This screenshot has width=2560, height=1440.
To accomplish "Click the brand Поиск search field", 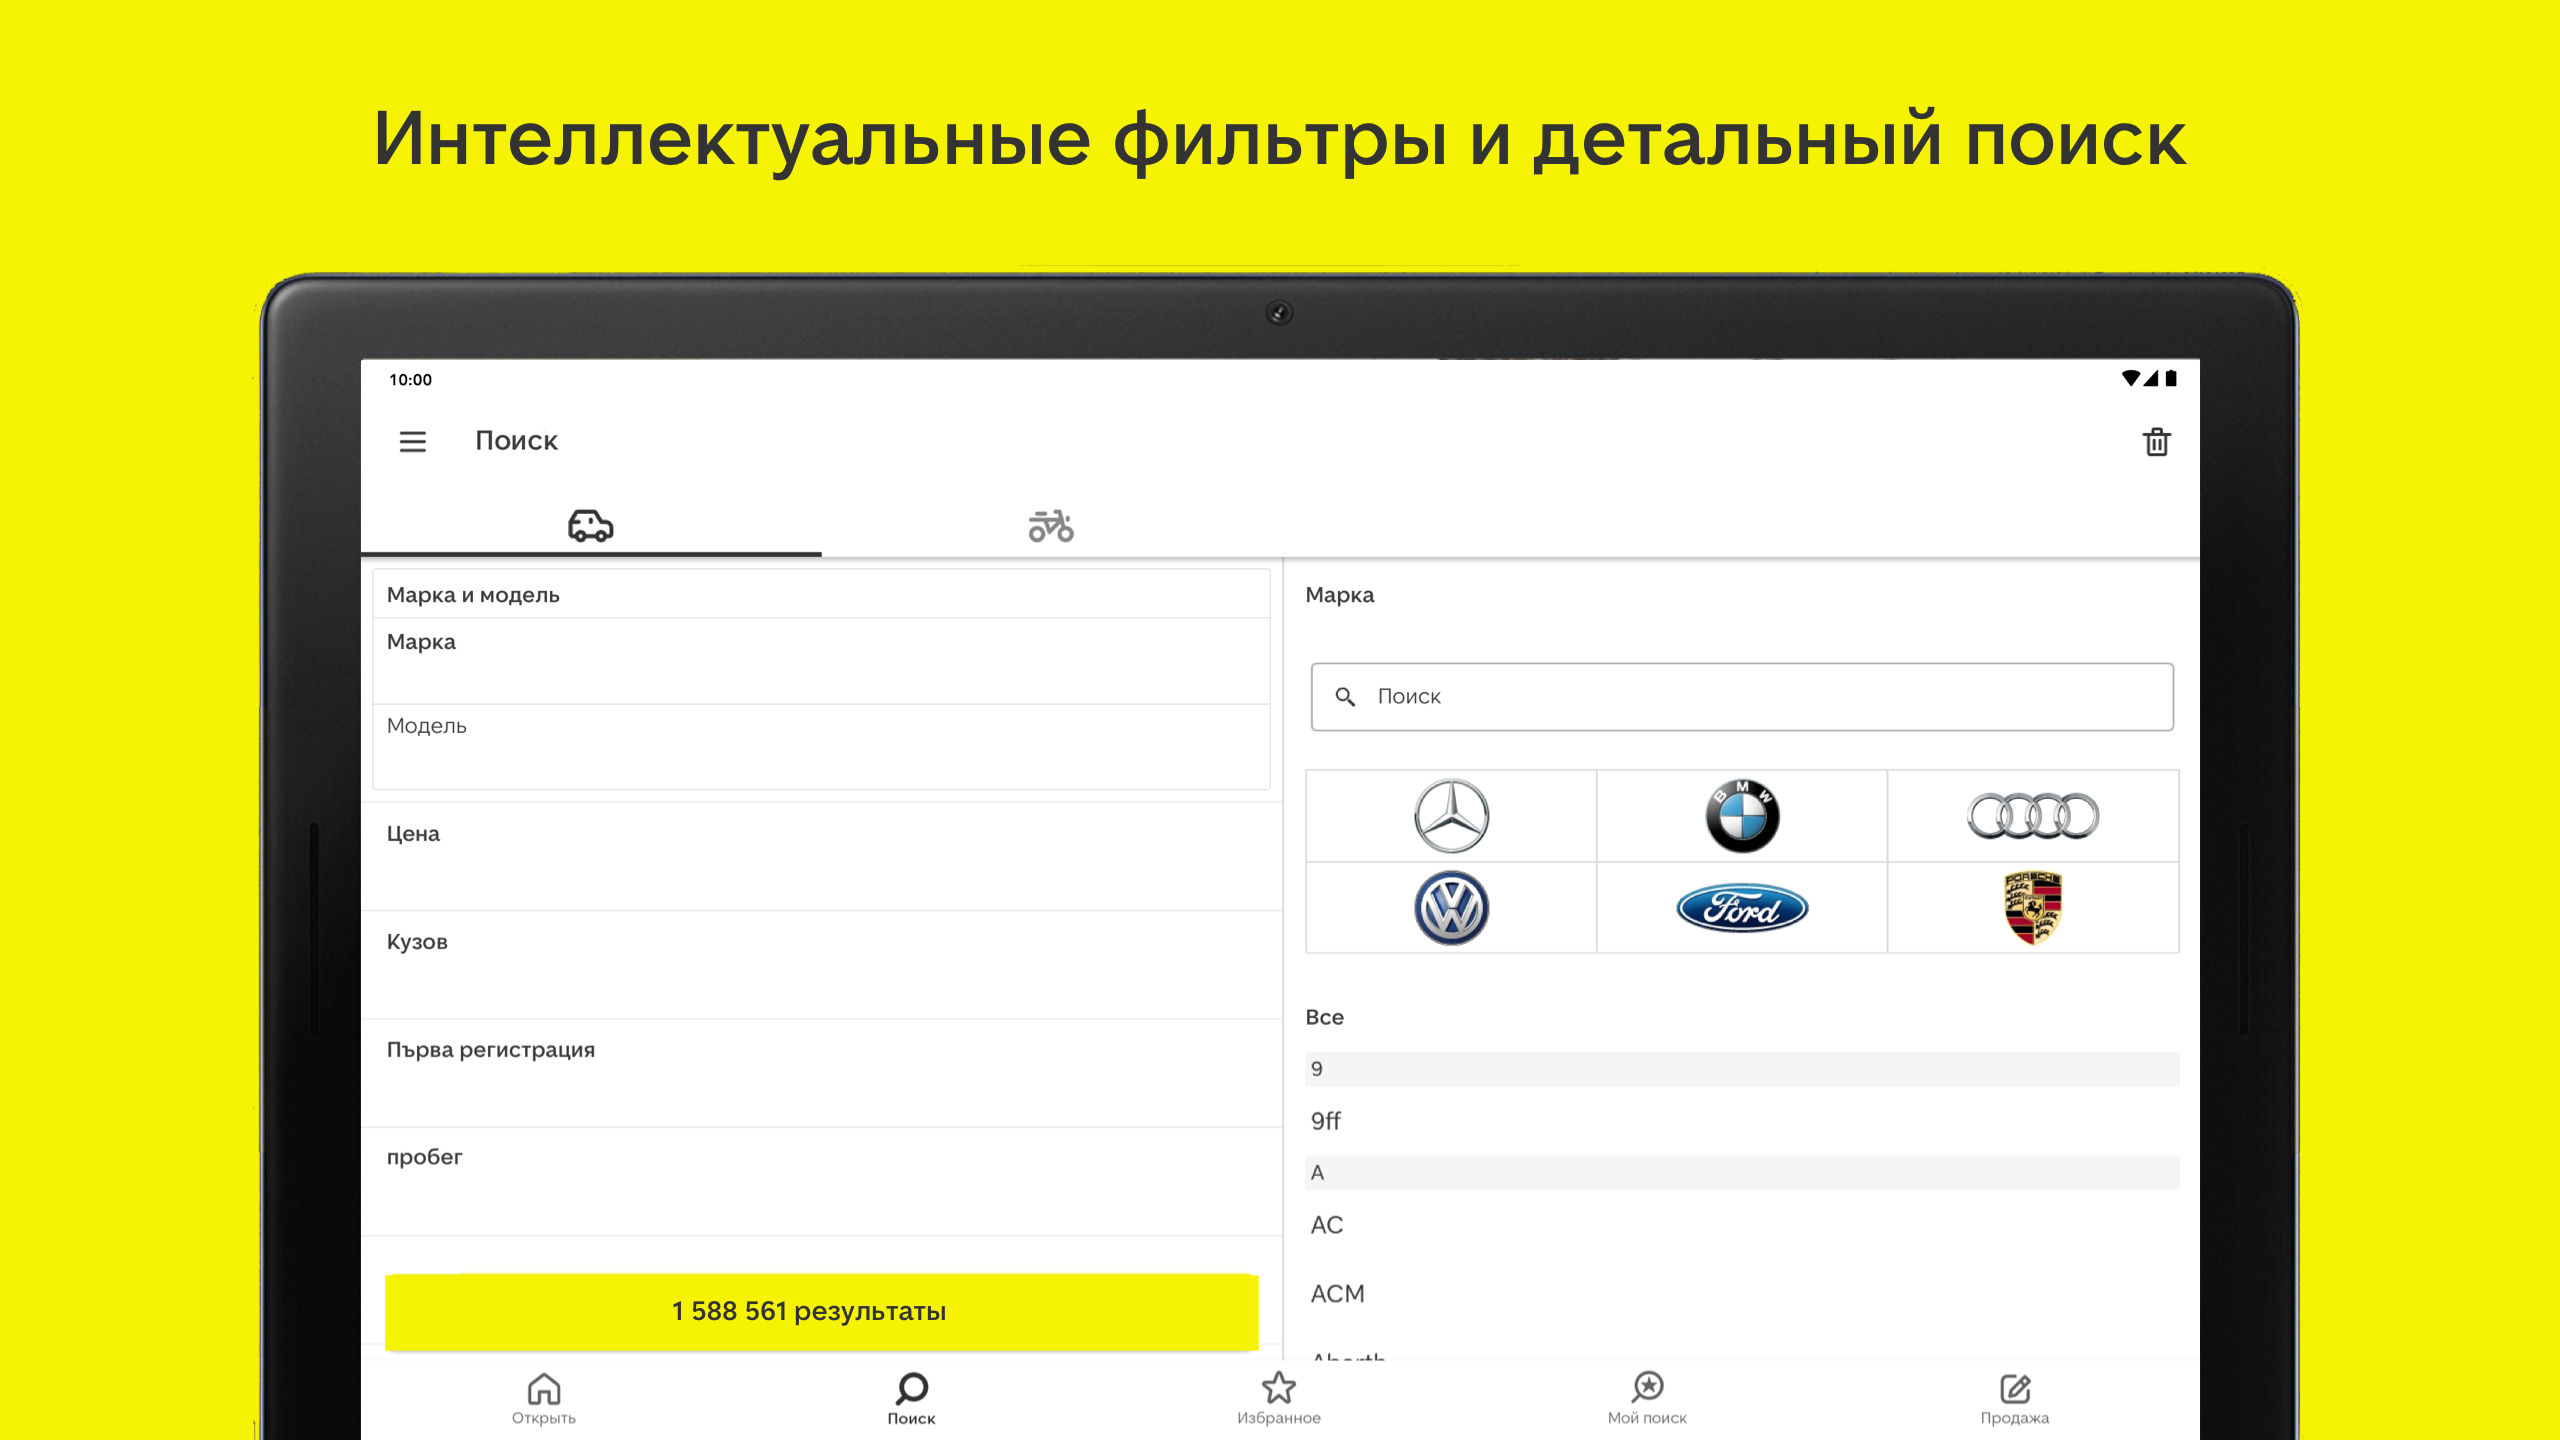I will [1741, 697].
